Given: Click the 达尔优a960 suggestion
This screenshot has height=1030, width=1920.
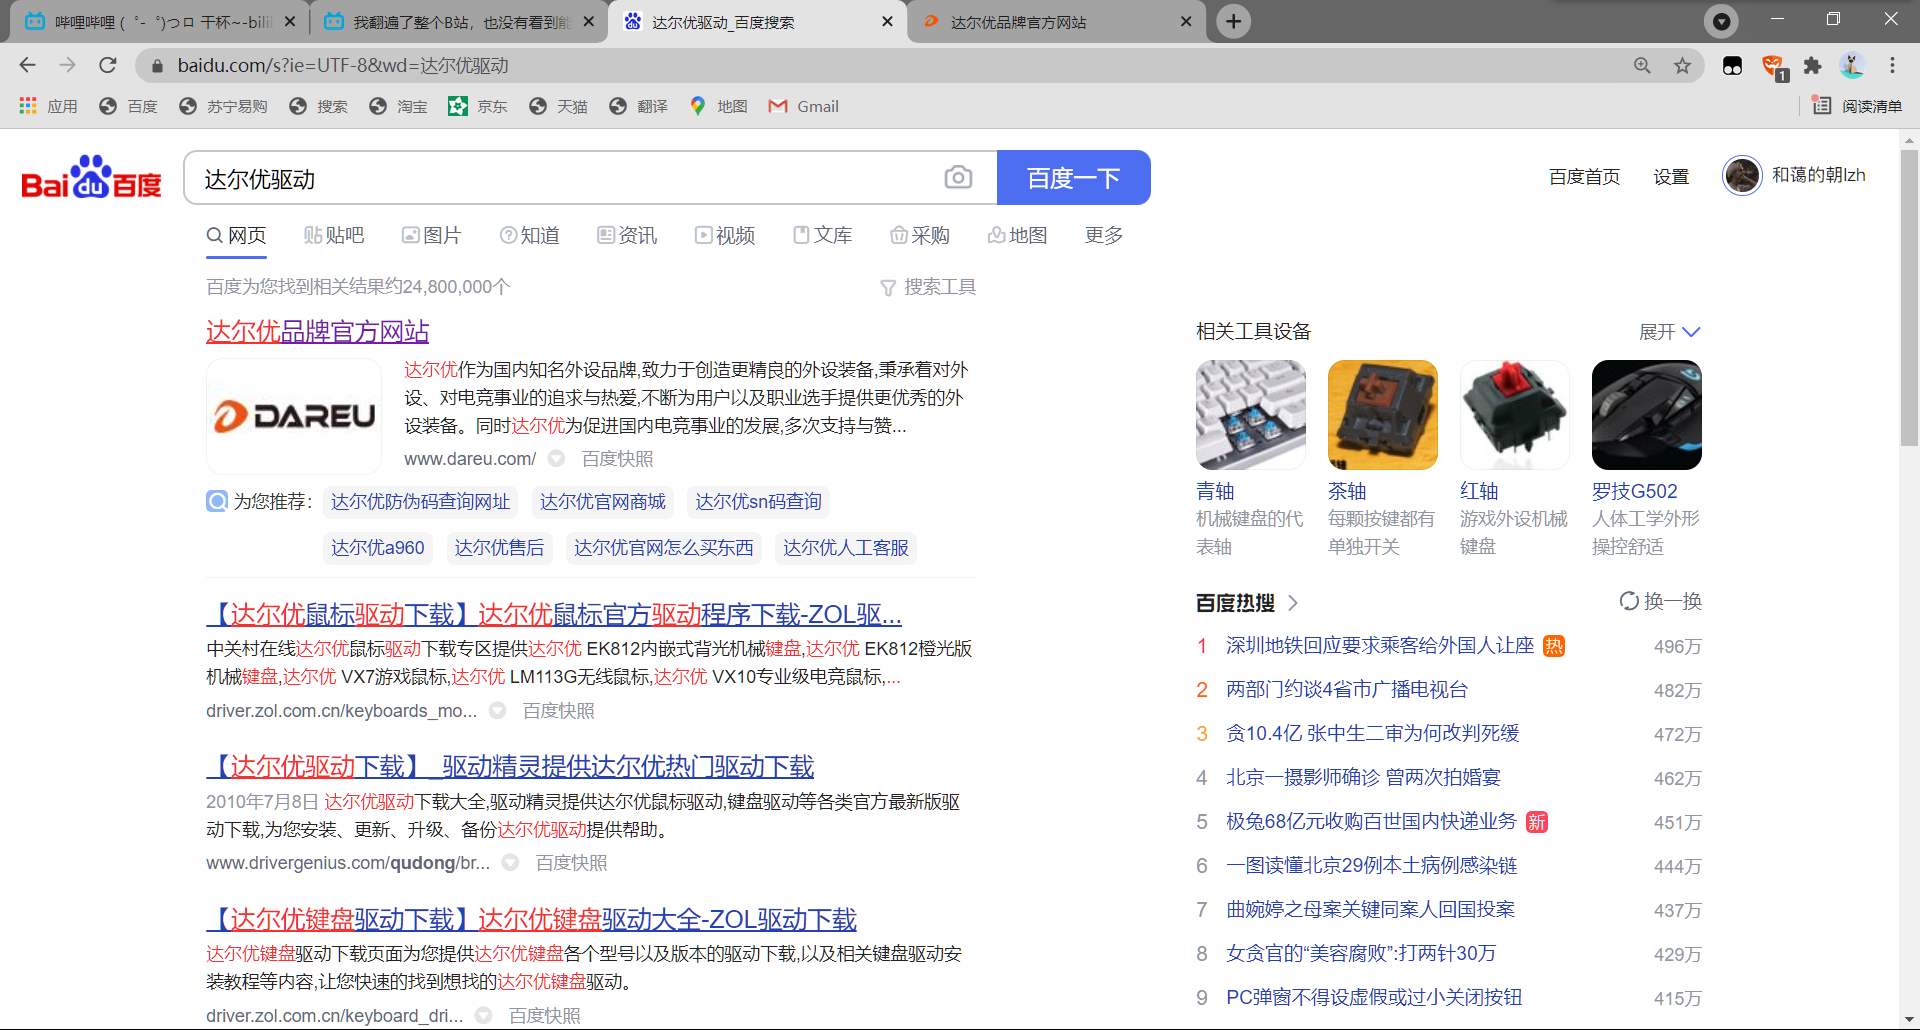Looking at the screenshot, I should 378,548.
